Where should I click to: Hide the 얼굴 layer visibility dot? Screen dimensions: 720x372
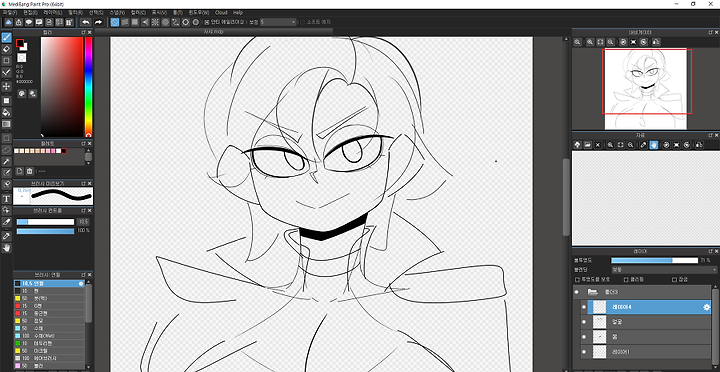(x=584, y=322)
